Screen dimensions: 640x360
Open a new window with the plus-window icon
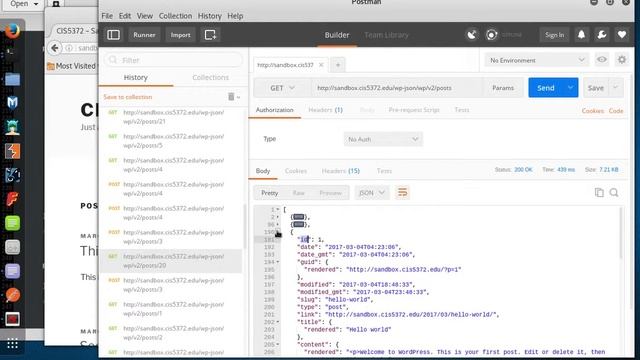pos(210,35)
